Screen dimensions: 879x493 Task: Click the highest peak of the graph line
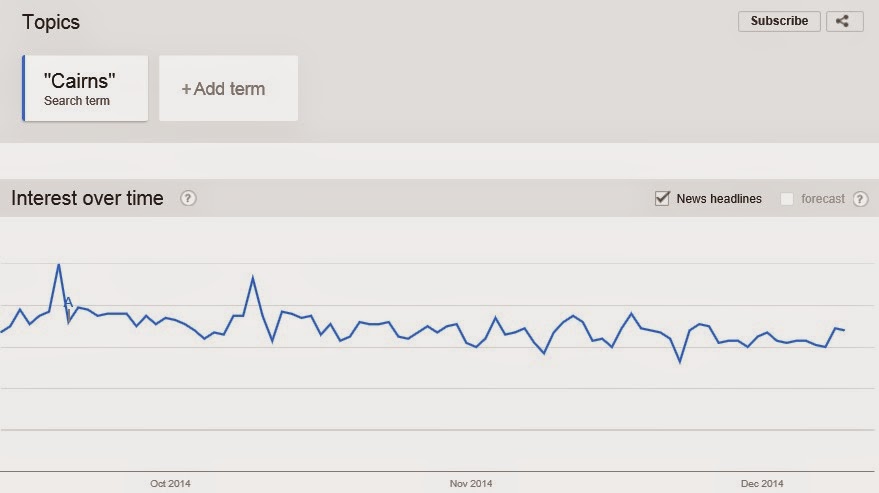58,264
